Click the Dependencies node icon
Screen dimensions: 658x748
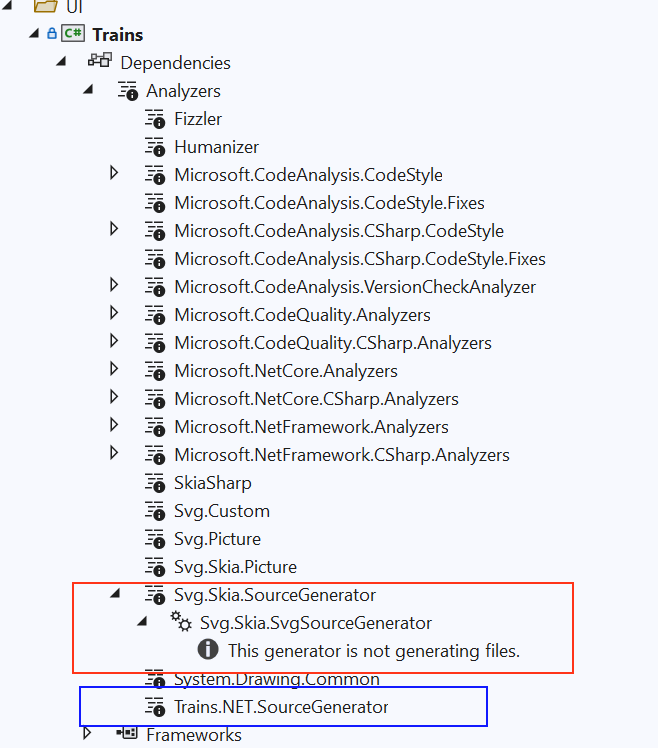tap(100, 61)
